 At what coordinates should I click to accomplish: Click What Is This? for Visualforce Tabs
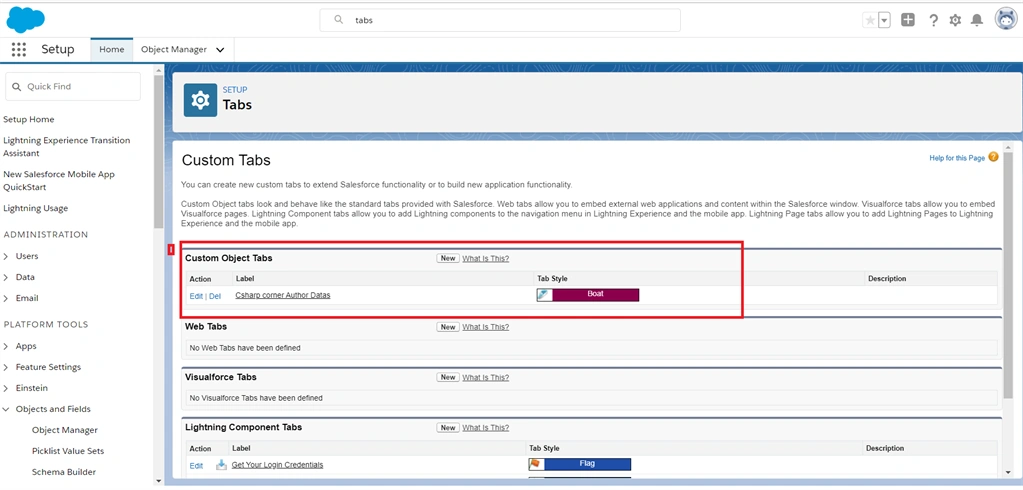click(485, 377)
